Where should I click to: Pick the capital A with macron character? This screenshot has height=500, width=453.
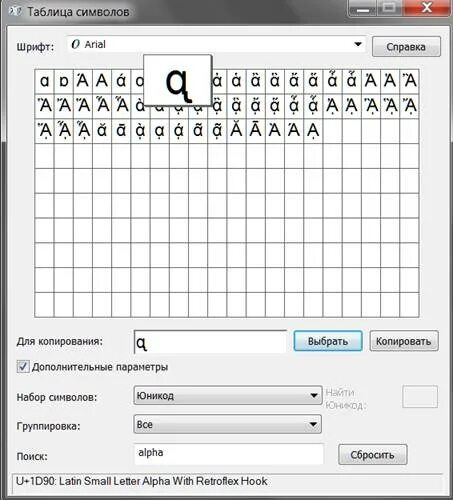point(256,131)
